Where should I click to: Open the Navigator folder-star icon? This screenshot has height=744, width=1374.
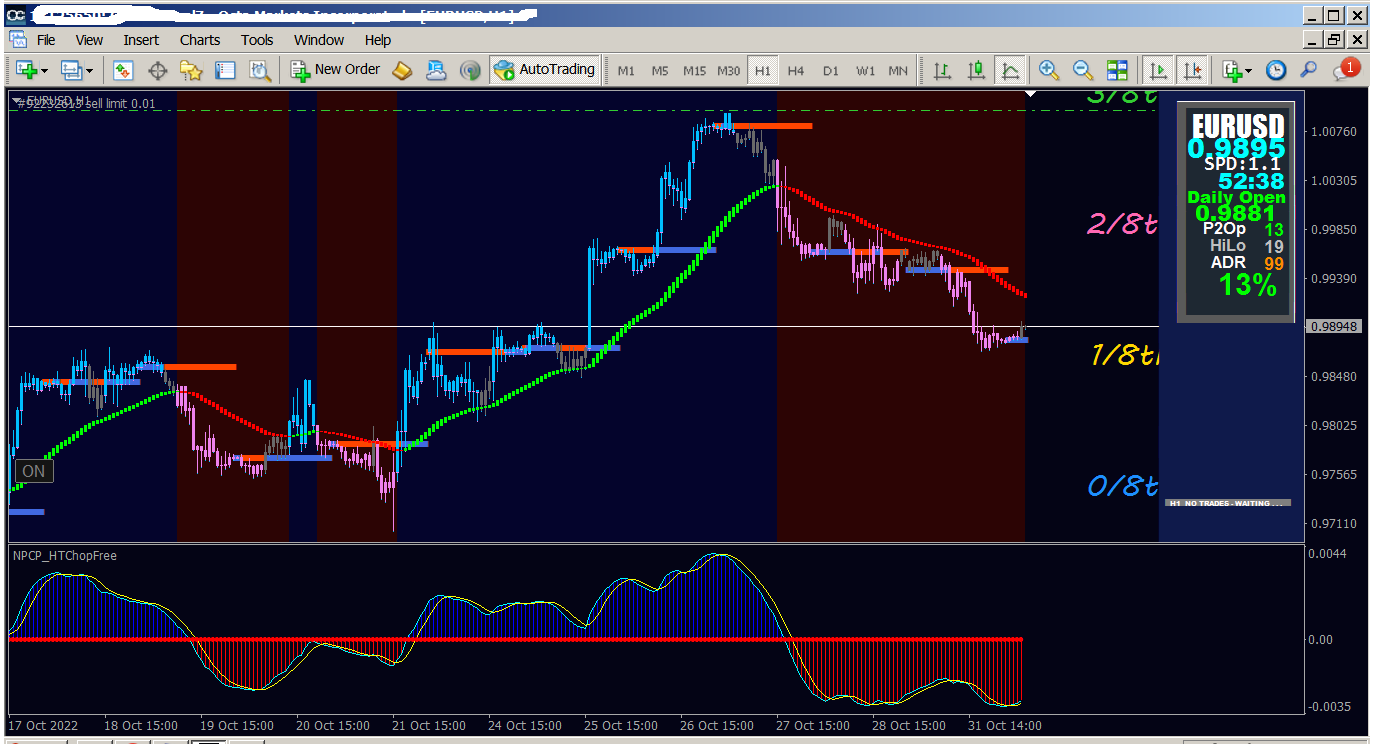[191, 70]
